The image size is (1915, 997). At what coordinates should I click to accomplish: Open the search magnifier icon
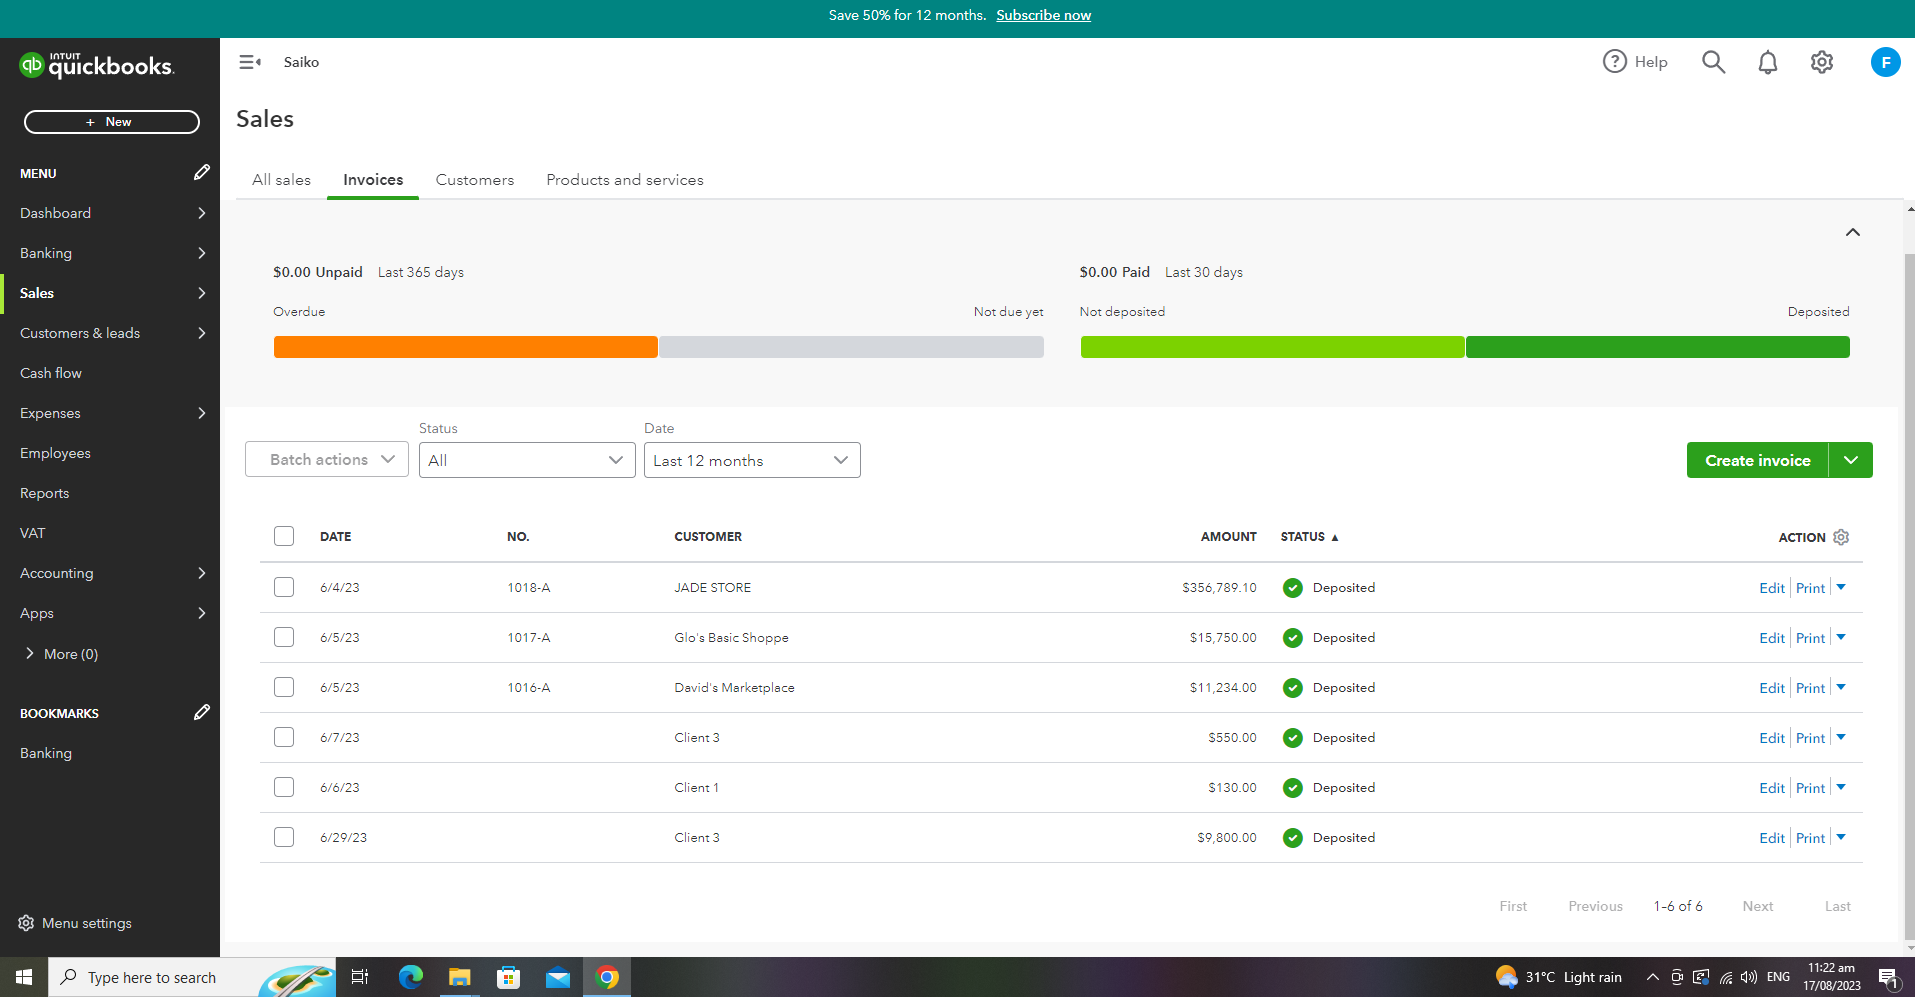[1713, 62]
